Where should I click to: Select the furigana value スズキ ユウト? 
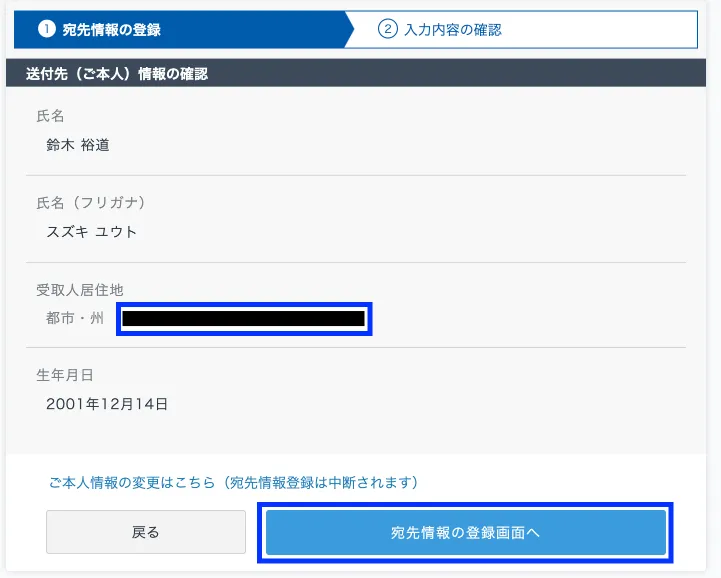click(x=92, y=232)
